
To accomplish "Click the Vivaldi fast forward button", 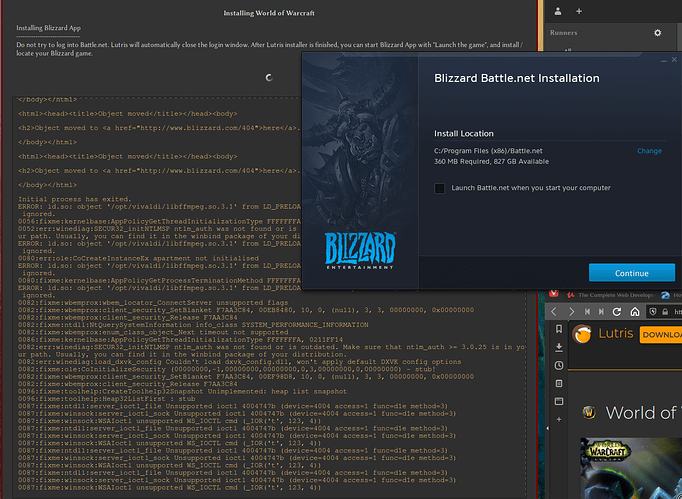I will [601, 311].
